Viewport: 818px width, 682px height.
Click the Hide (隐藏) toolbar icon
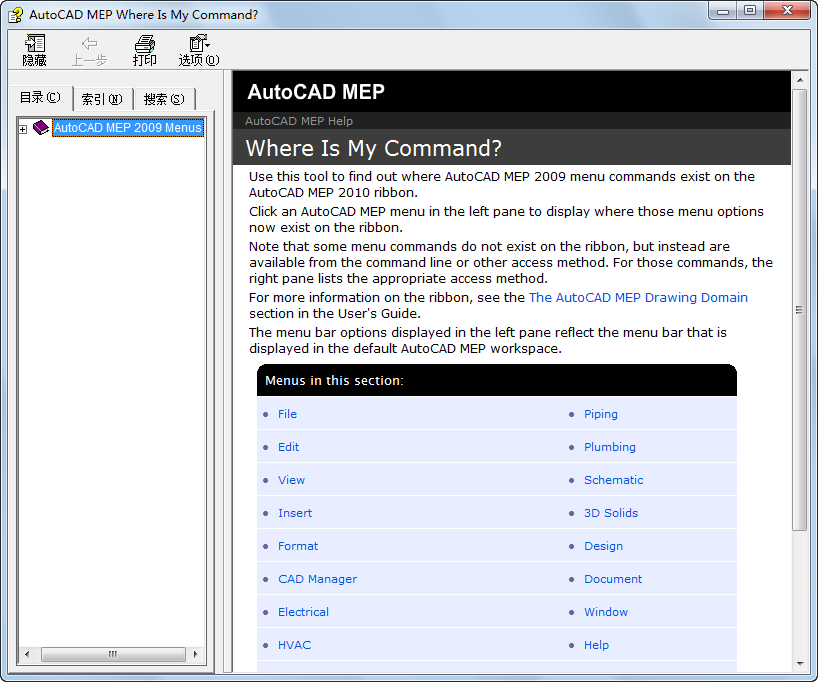click(x=35, y=50)
